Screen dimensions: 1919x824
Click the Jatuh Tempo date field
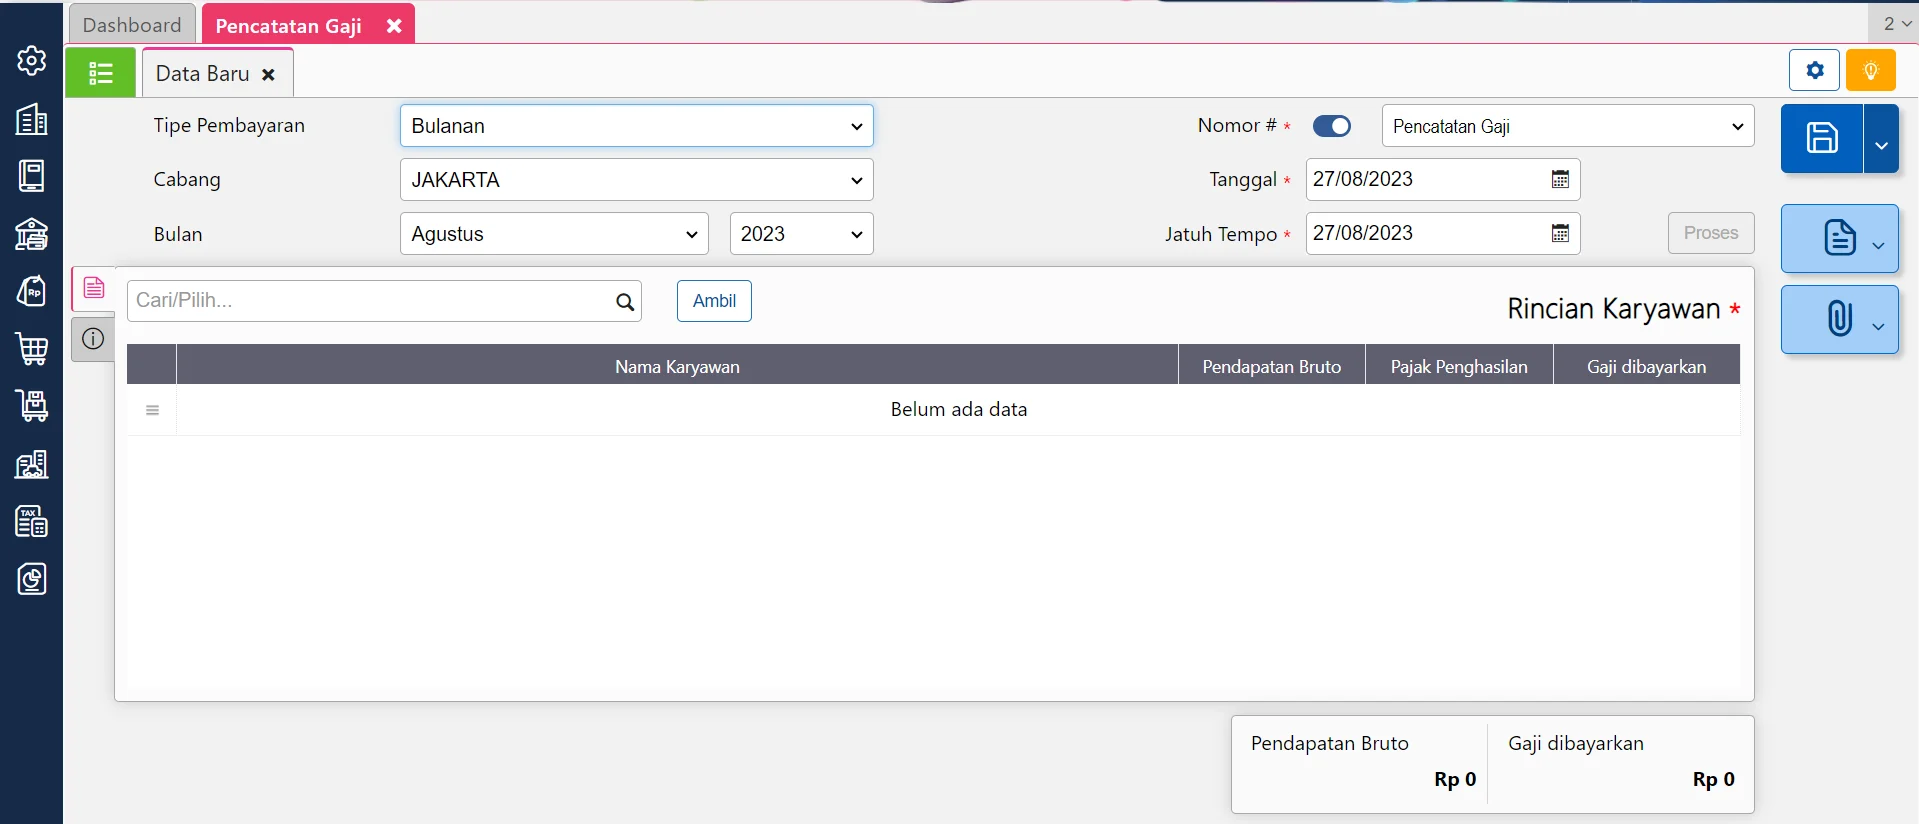(1425, 234)
